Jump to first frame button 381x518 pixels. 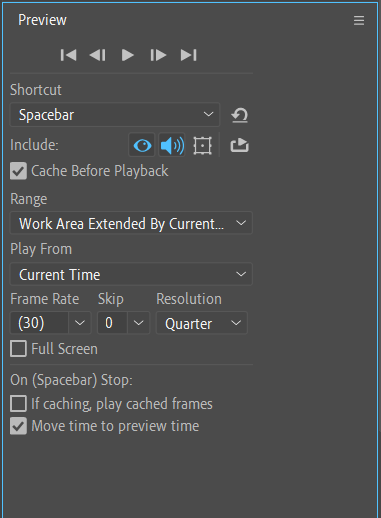pyautogui.click(x=68, y=55)
